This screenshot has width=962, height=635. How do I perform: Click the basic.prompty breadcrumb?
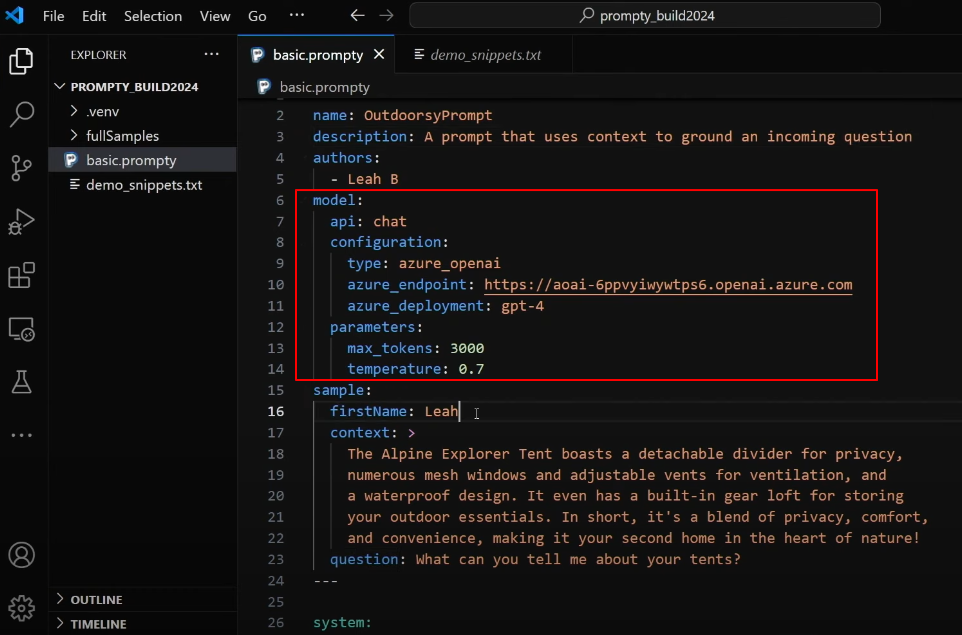(325, 87)
